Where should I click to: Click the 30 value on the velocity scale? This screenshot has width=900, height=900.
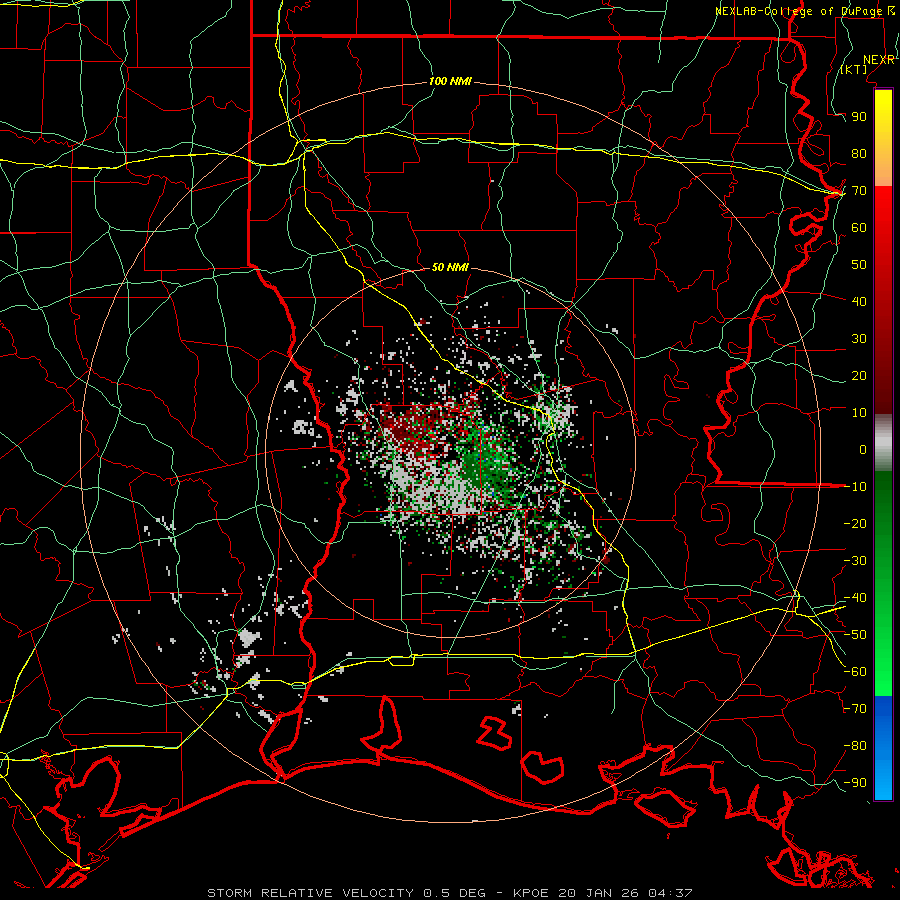[859, 339]
